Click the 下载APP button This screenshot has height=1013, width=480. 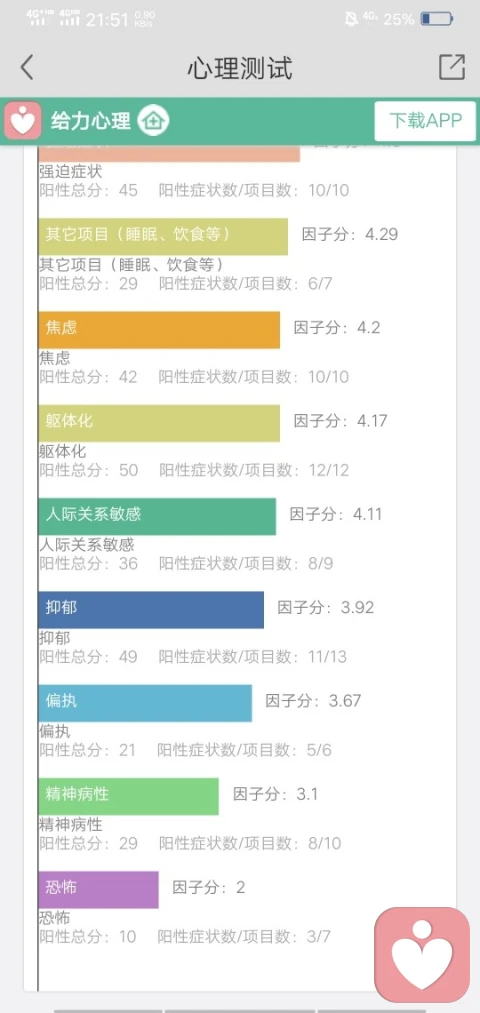[425, 121]
